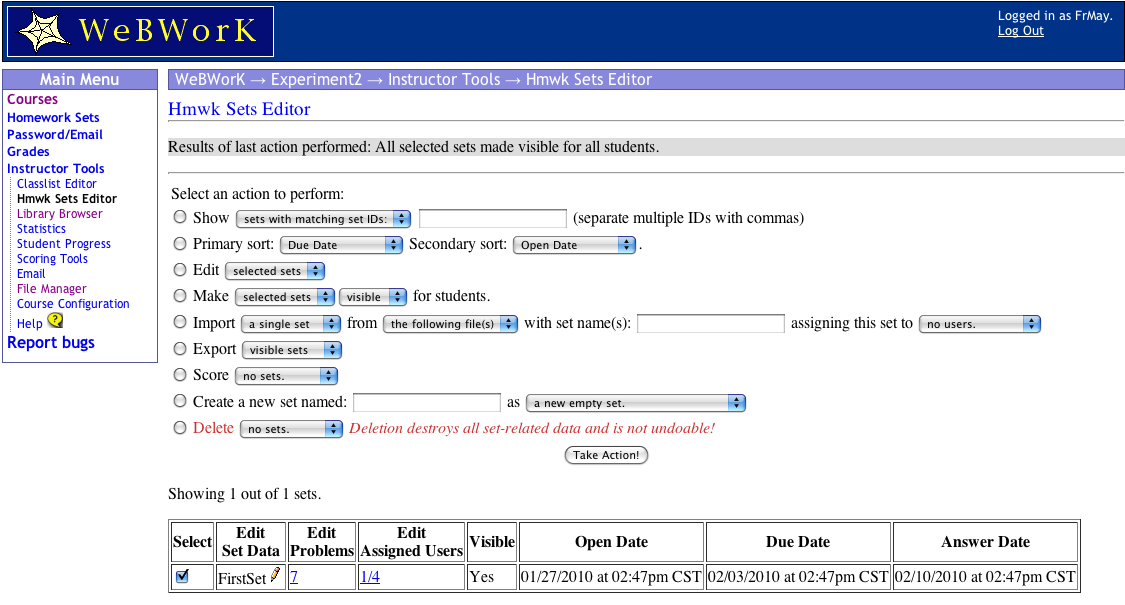The height and width of the screenshot is (605, 1125).
Task: Click the Help link in sidebar
Action: [x=29, y=324]
